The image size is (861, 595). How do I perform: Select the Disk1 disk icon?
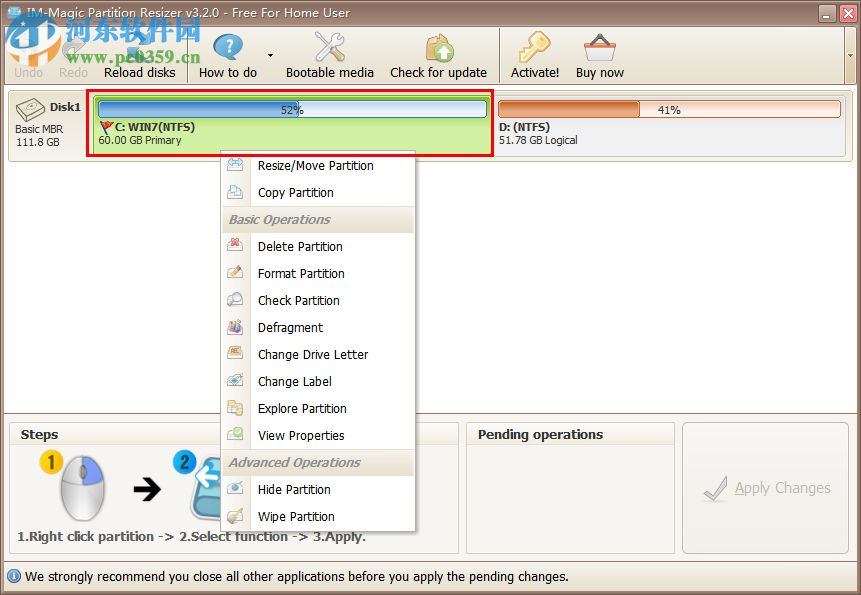30,109
